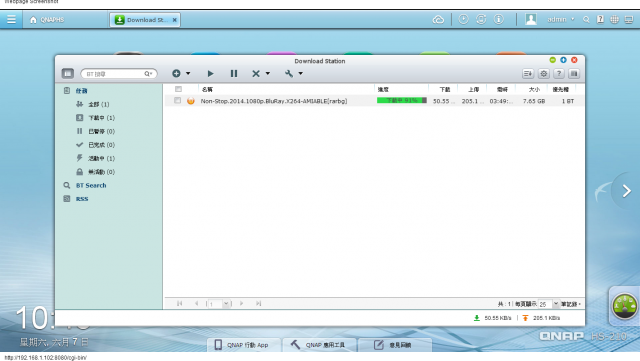
Task: Open the top bar help question icon
Action: pos(600,19)
